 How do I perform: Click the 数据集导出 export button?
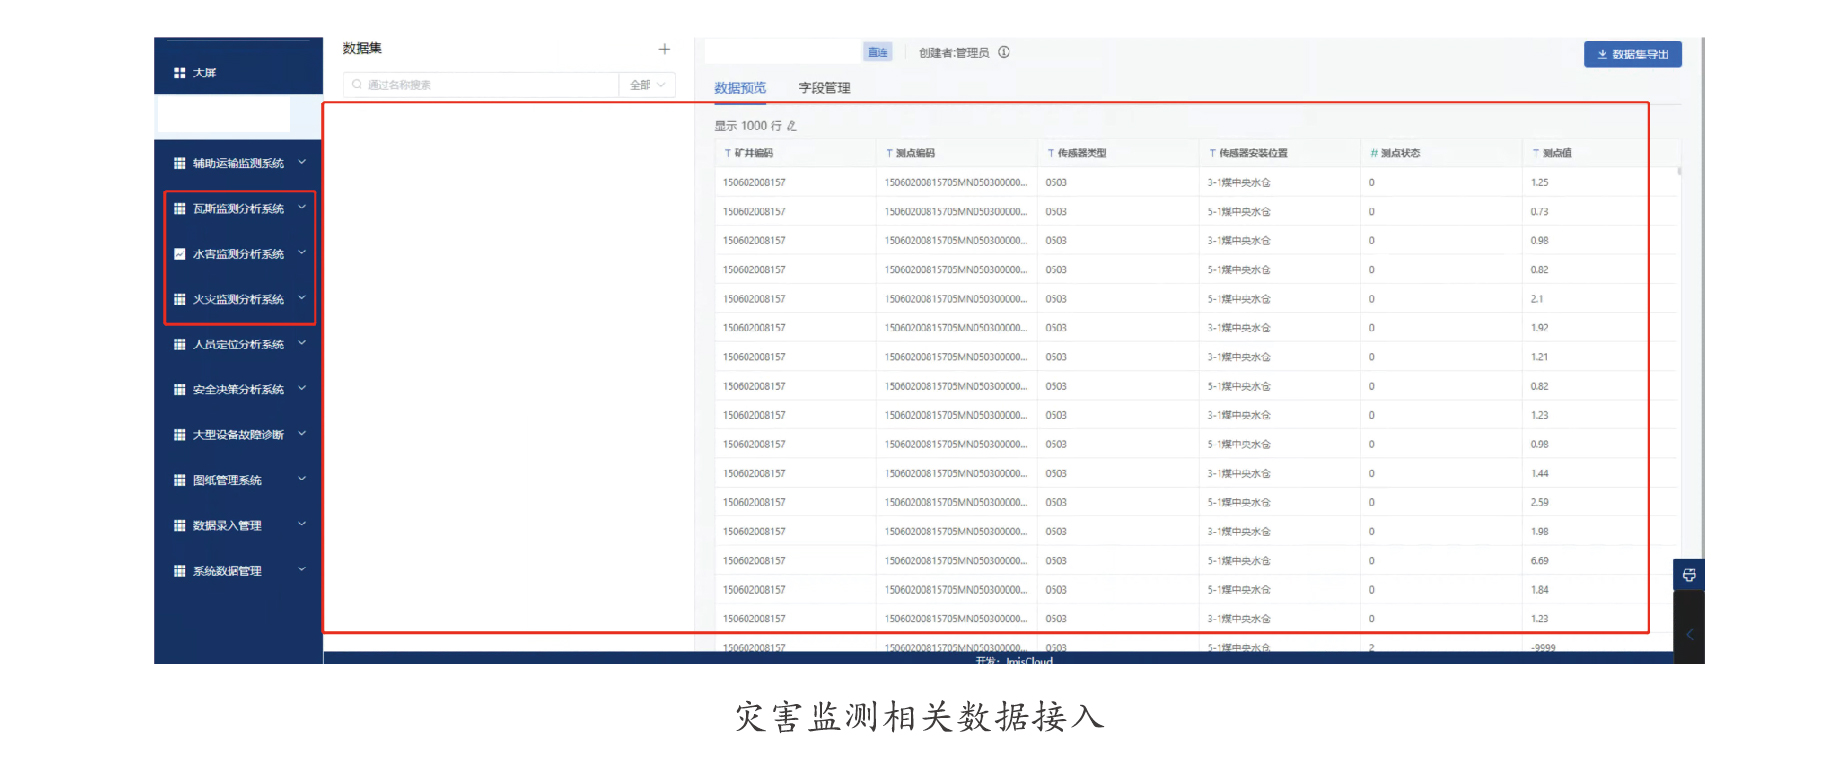[x=1632, y=54]
